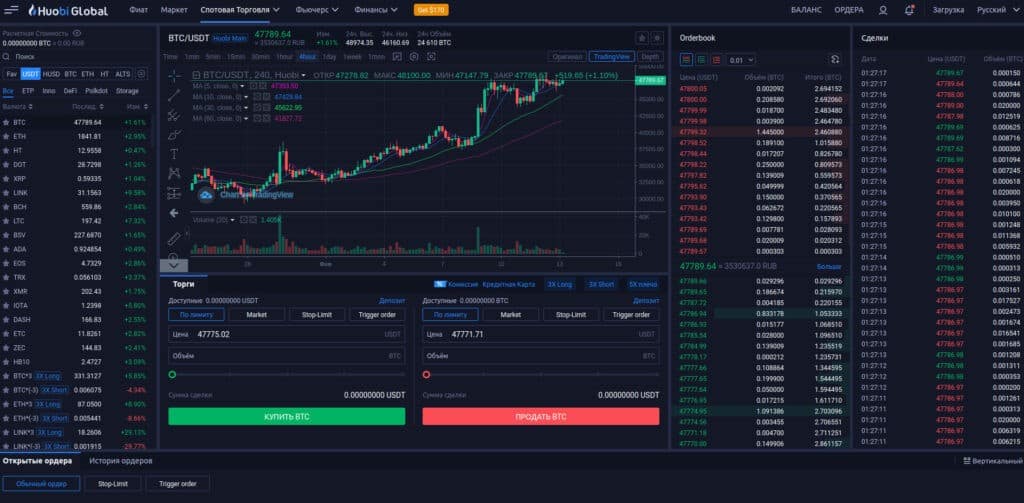This screenshot has height=503, width=1024.
Task: Click the notification bell icon
Action: click(x=909, y=10)
